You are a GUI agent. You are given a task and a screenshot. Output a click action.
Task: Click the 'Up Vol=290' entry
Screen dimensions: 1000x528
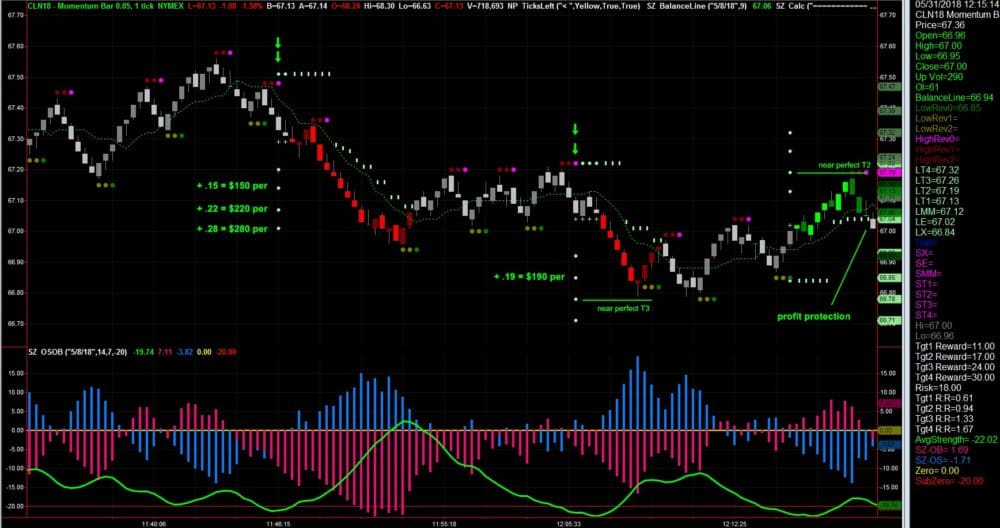(x=939, y=77)
